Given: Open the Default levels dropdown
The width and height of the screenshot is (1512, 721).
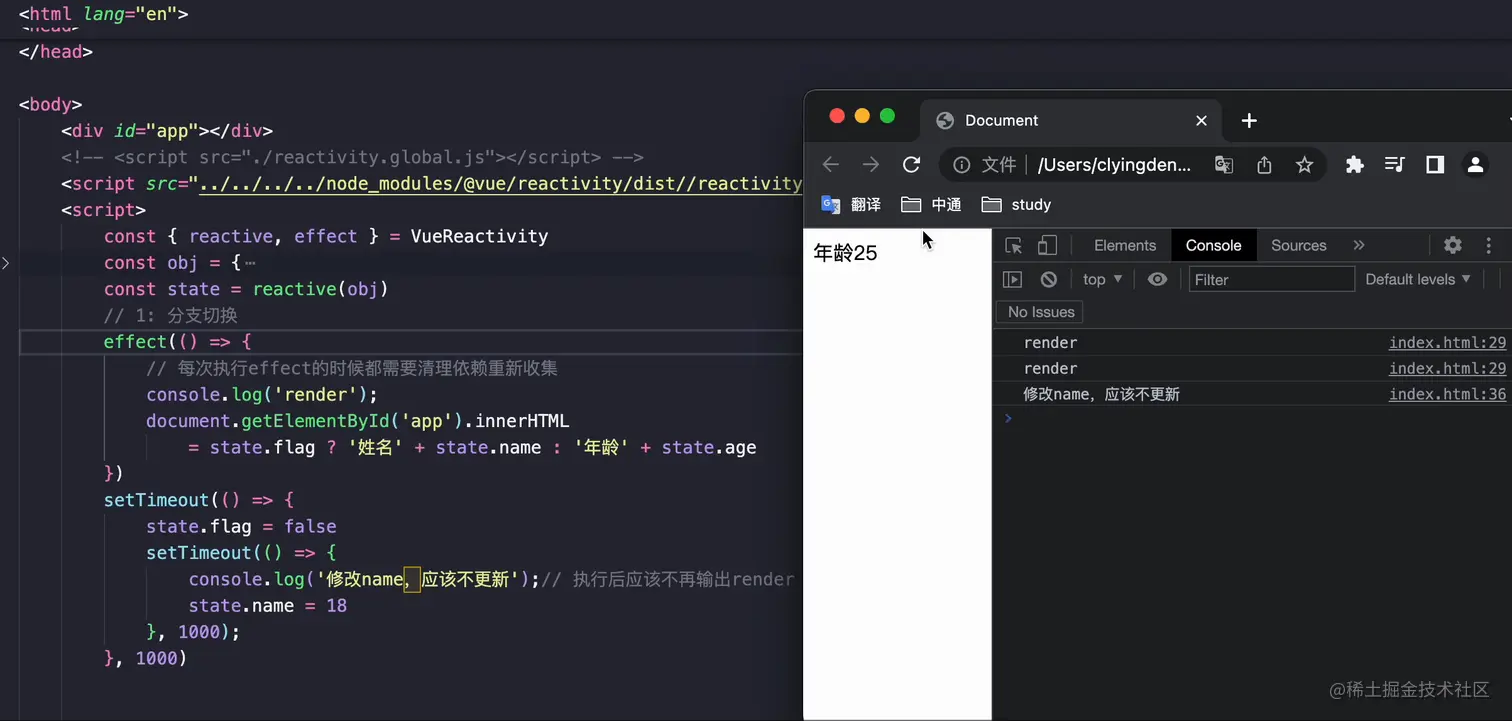Looking at the screenshot, I should 1417,279.
